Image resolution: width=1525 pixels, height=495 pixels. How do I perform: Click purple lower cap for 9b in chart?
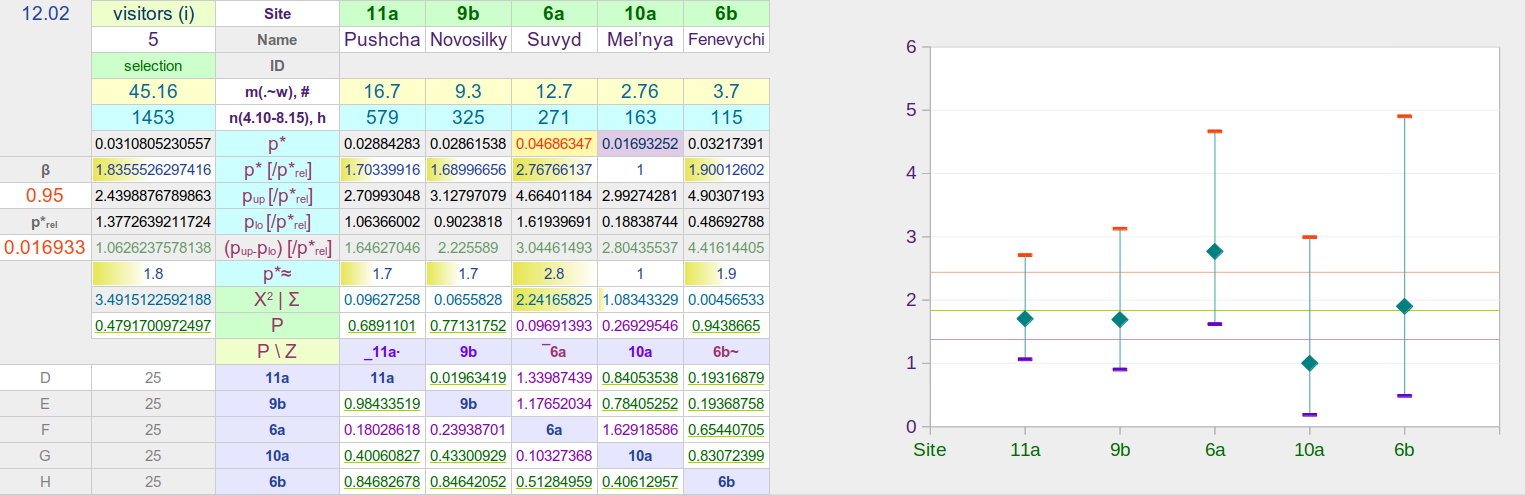click(1120, 369)
